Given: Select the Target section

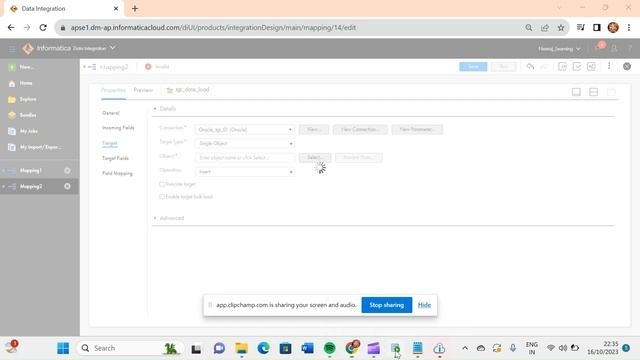Looking at the screenshot, I should [x=110, y=143].
